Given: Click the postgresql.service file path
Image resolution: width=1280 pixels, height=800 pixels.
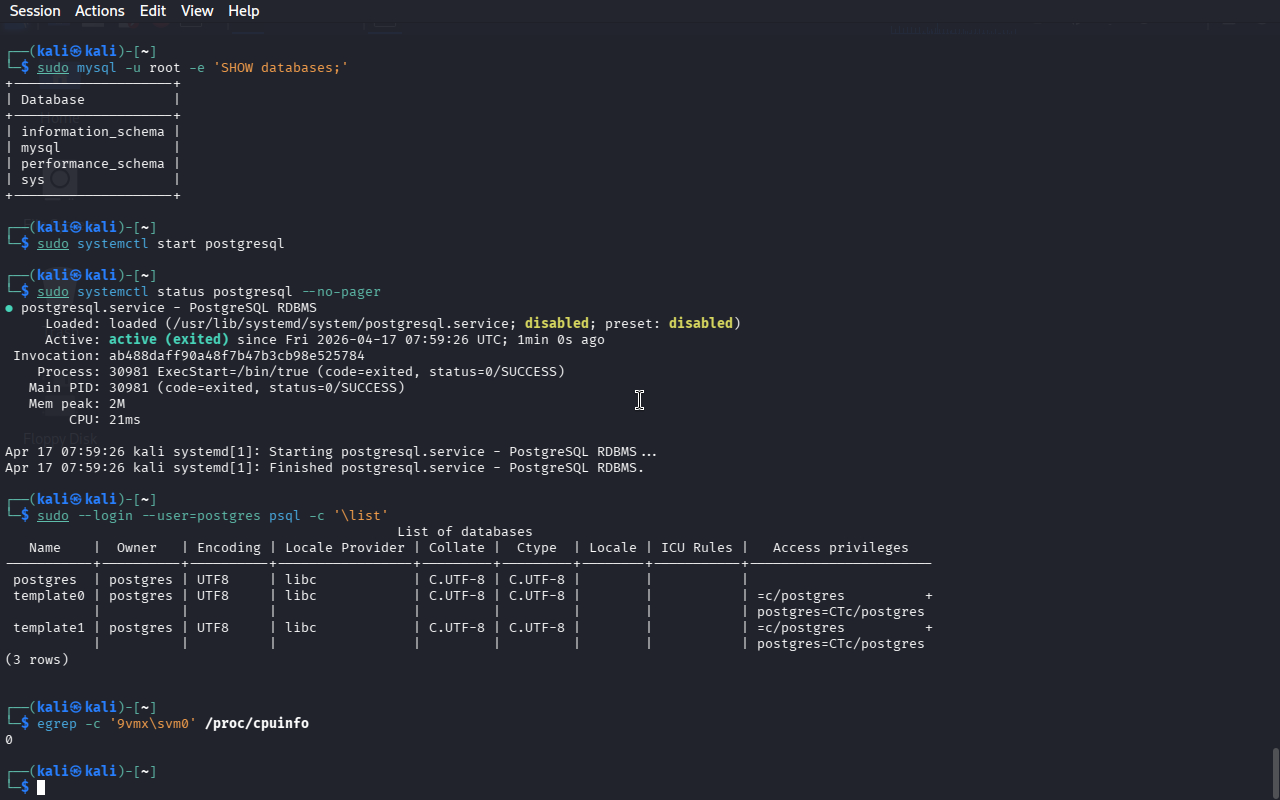Looking at the screenshot, I should (x=340, y=324).
